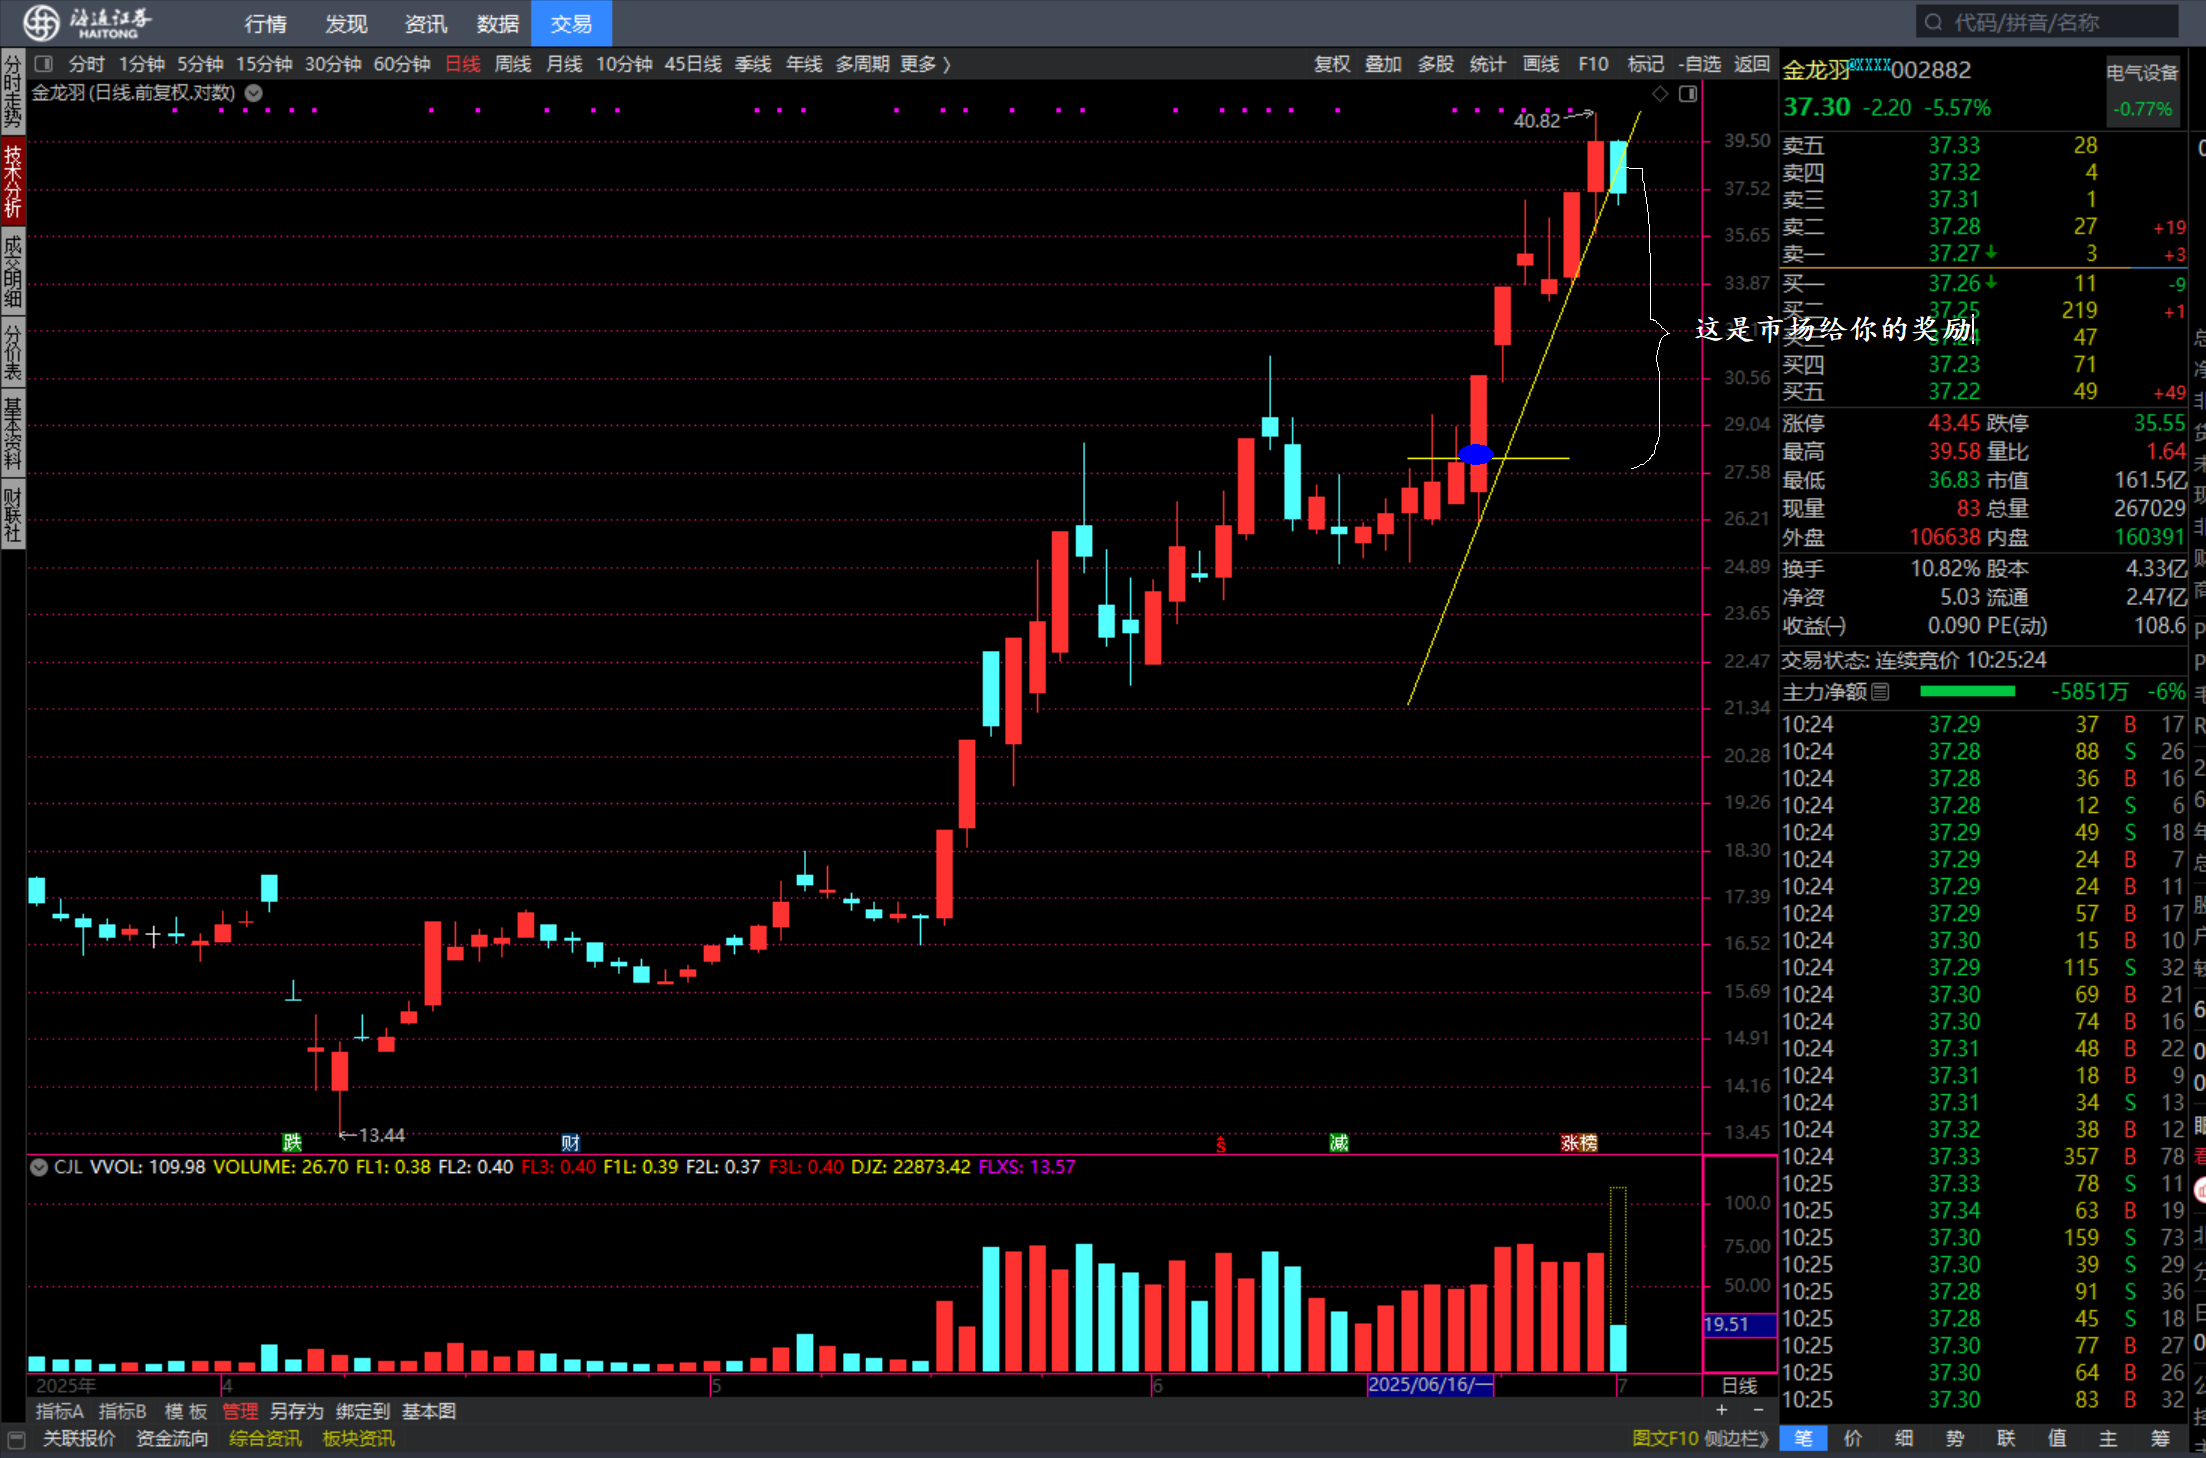Image resolution: width=2206 pixels, height=1458 pixels.
Task: Open the 资讯 top menu
Action: tap(425, 23)
